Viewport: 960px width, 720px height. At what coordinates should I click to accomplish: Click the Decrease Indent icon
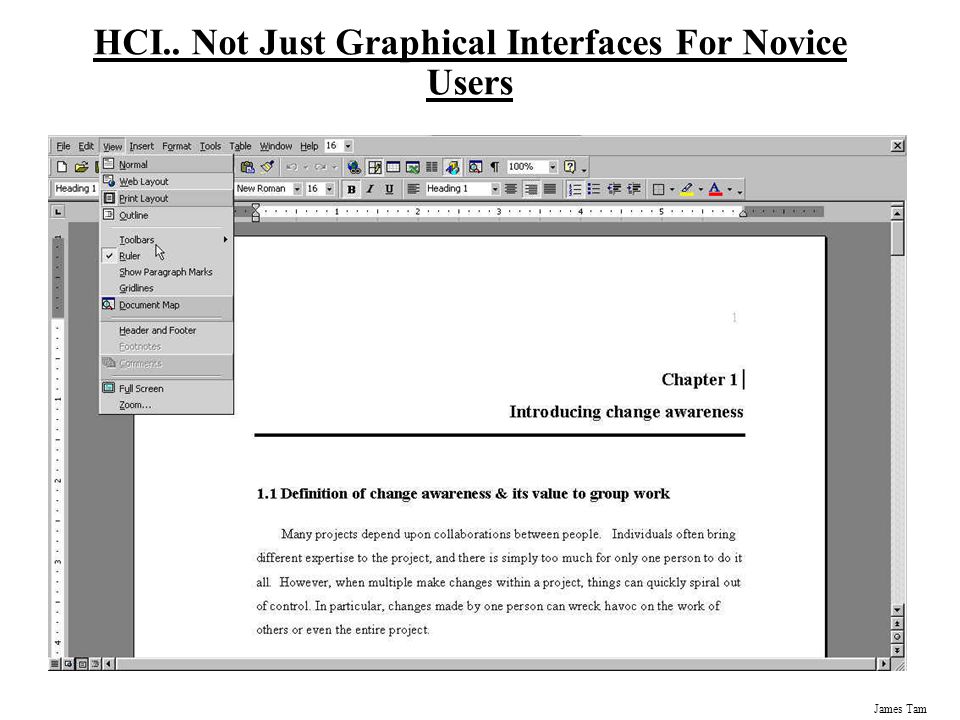(614, 189)
